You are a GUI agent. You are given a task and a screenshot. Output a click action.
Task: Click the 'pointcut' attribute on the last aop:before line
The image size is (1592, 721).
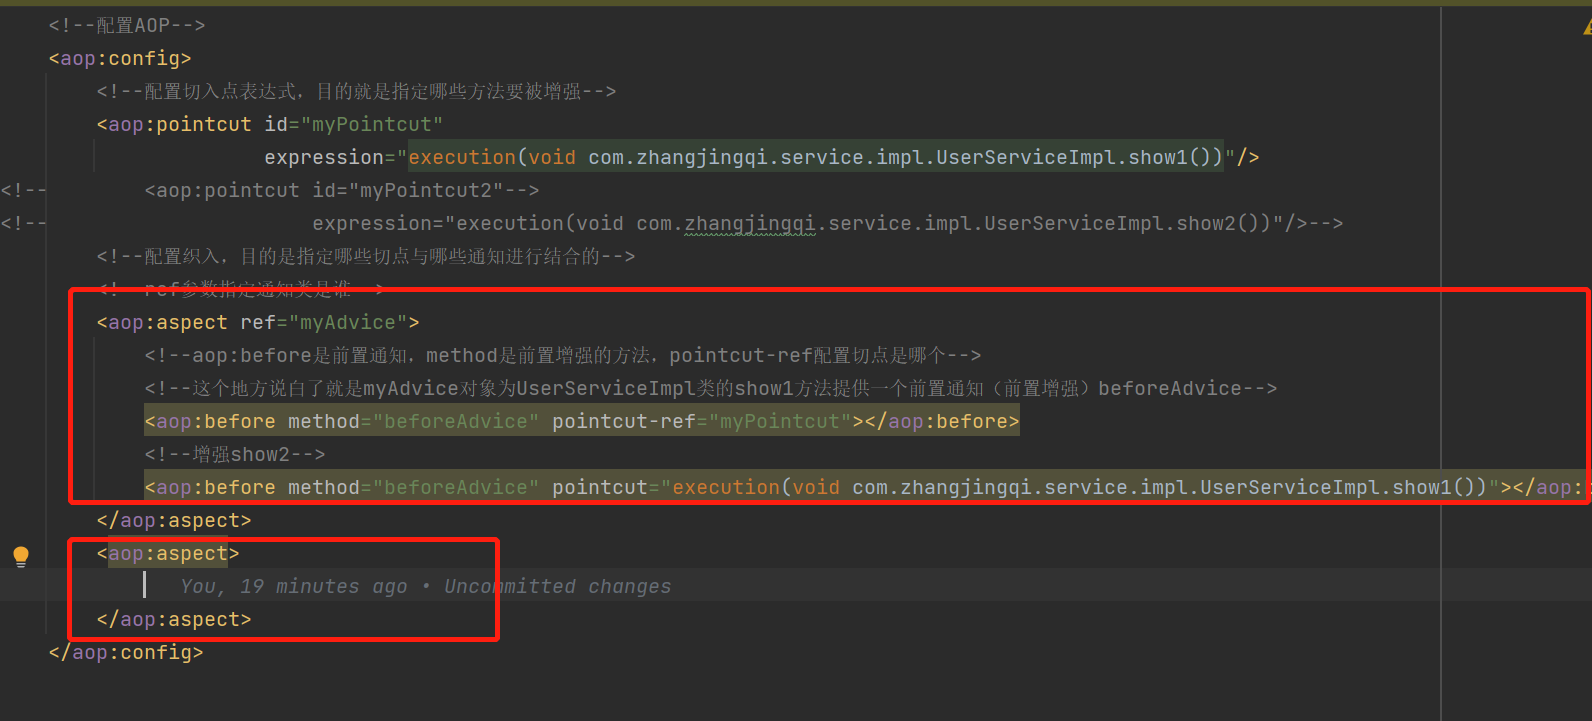[600, 487]
